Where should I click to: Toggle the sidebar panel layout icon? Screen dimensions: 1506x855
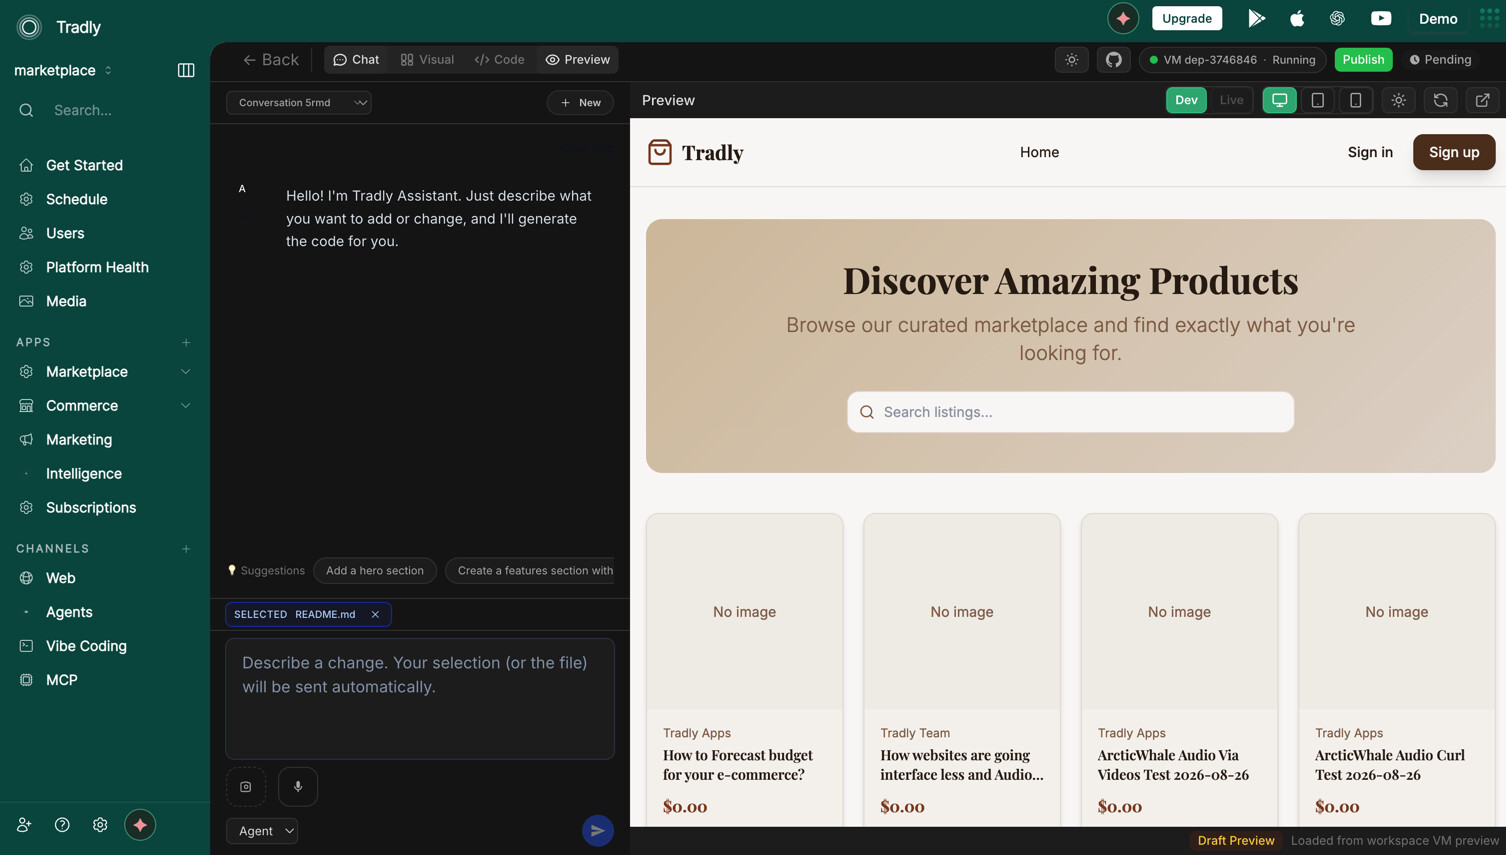click(186, 70)
